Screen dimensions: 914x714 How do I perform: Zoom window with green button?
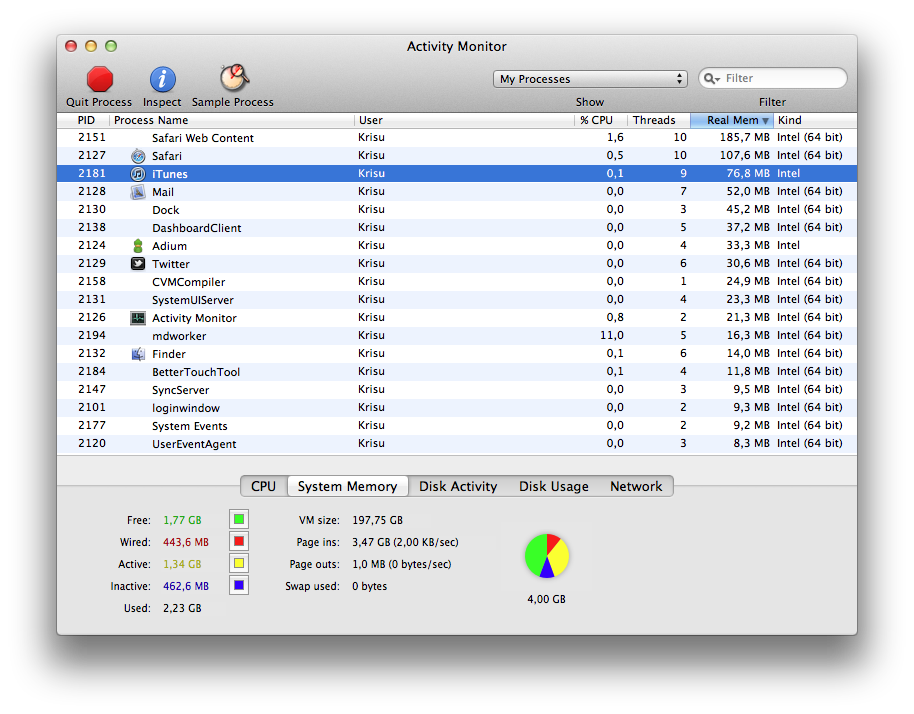click(111, 46)
